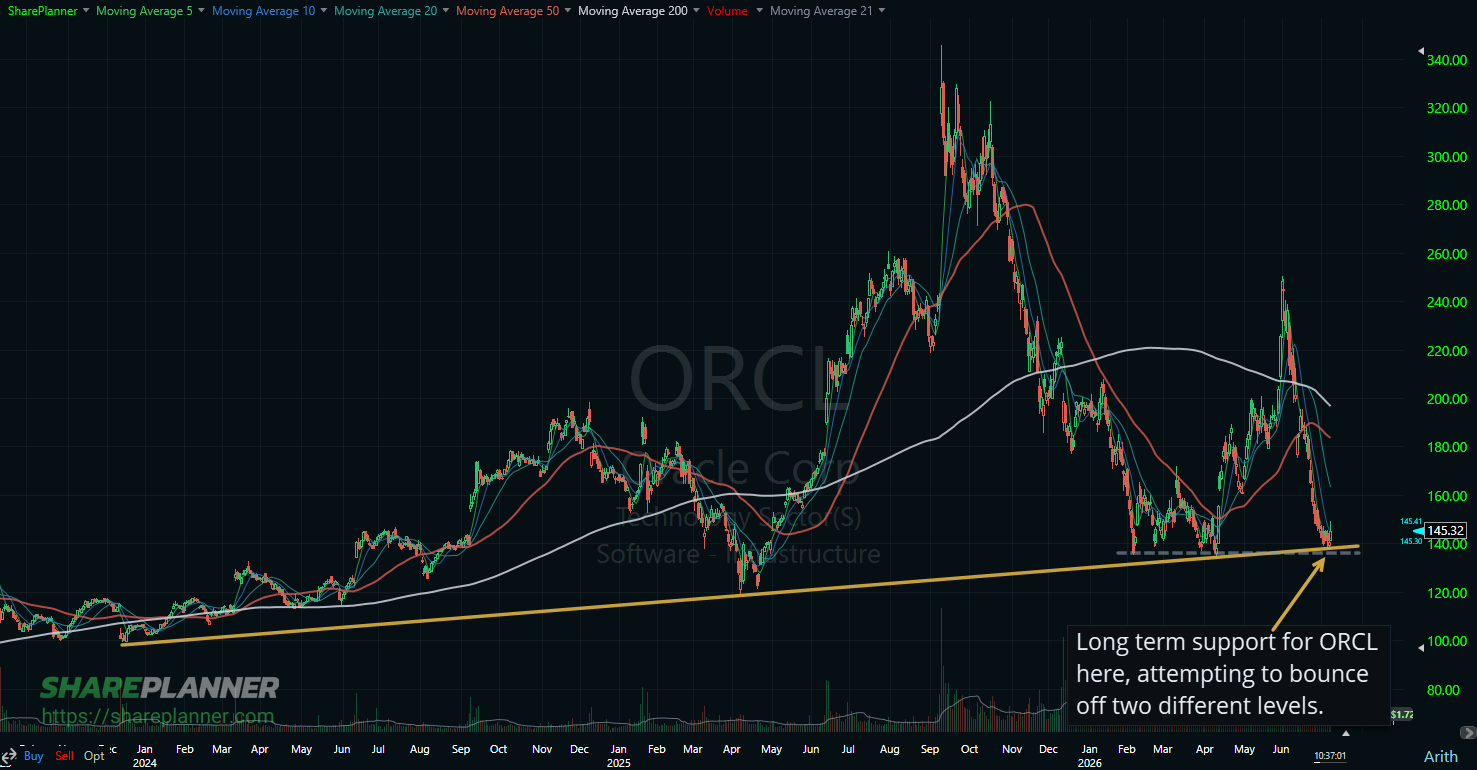Click the blue Buy button
This screenshot has height=770, width=1477.
point(34,756)
